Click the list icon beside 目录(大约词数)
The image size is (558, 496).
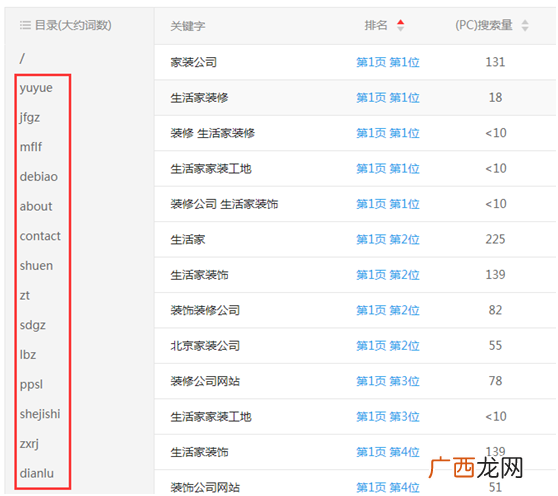[25, 25]
